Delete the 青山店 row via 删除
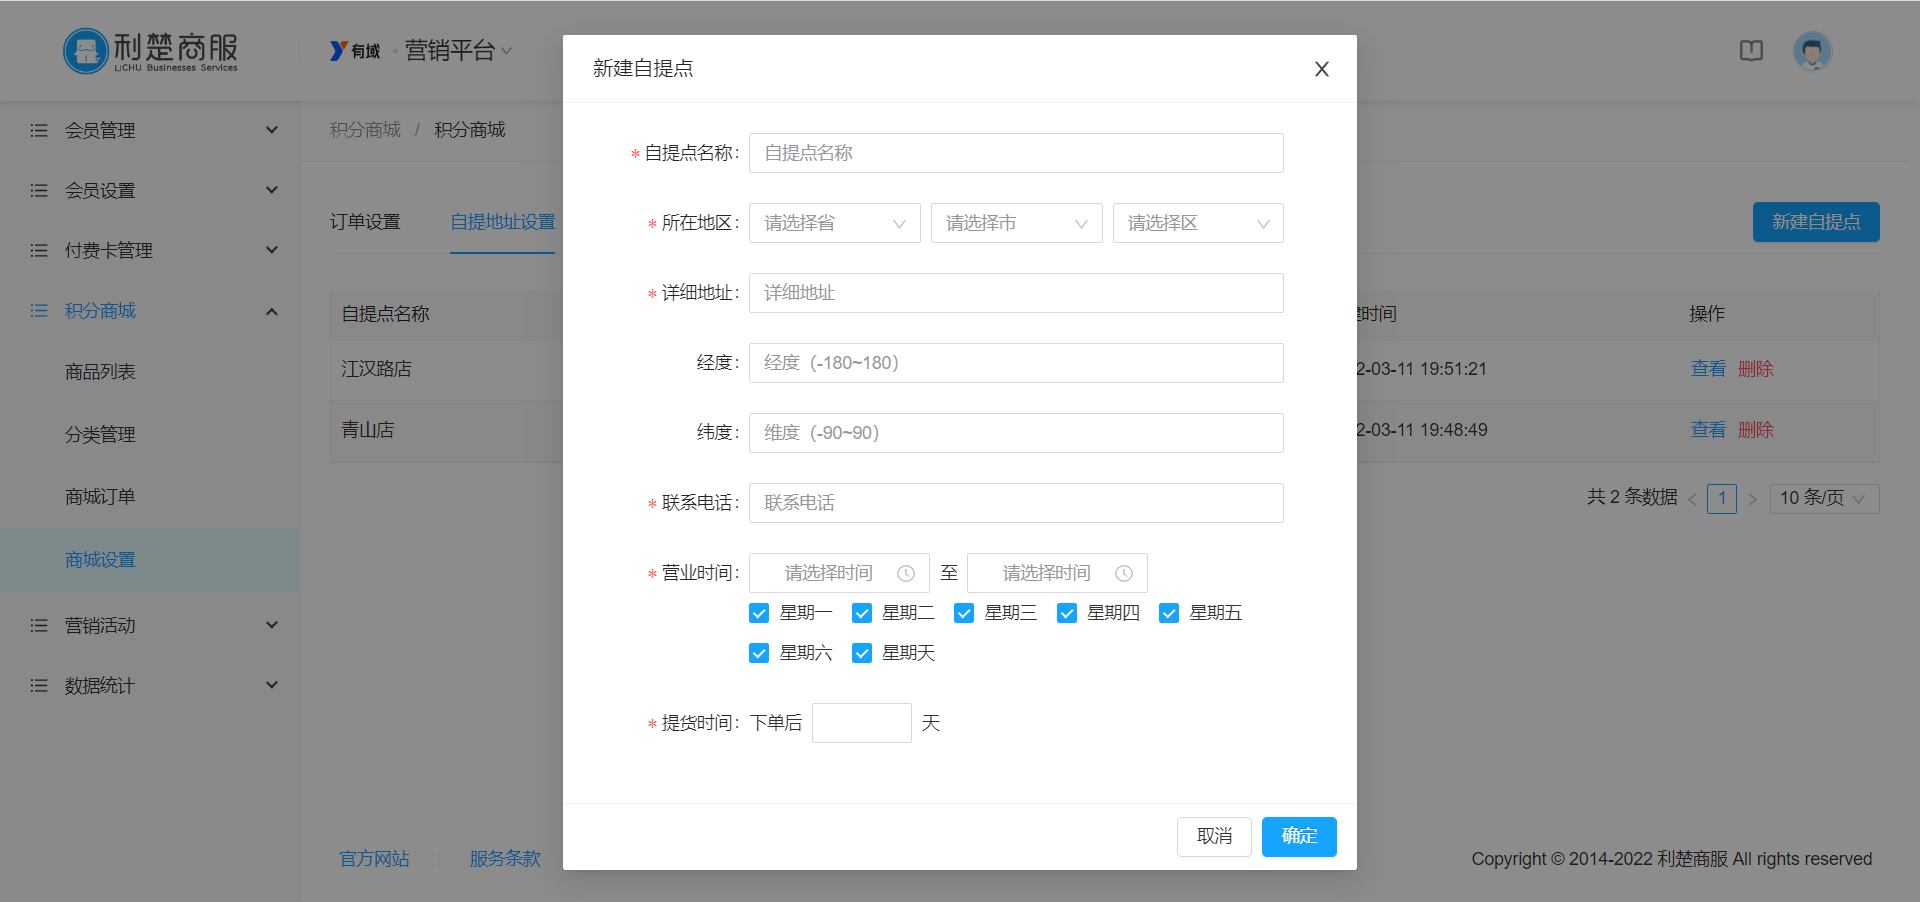 click(1755, 430)
